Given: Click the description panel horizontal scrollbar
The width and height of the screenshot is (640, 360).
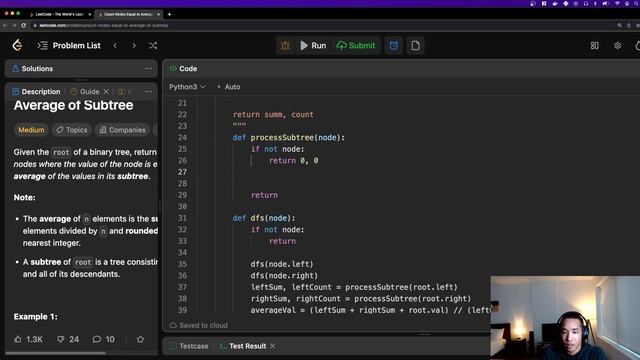Looking at the screenshot, I should click(56, 353).
